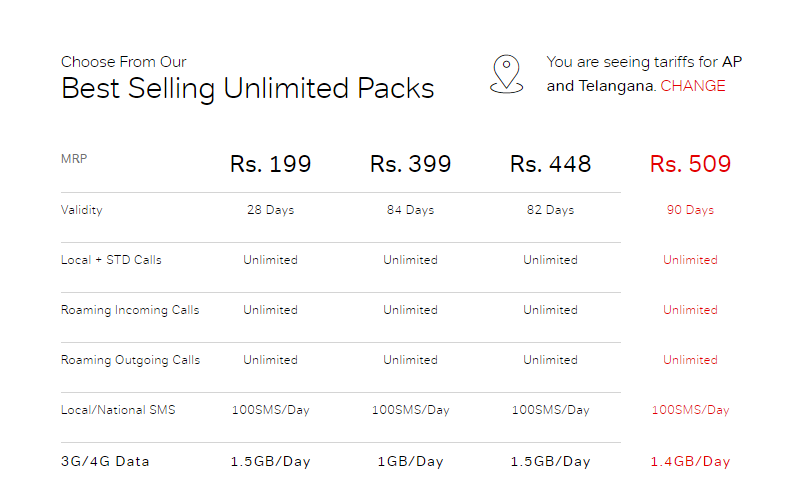Select the highlighted Rs. 509 pack
This screenshot has height=499, width=785.
pos(690,164)
